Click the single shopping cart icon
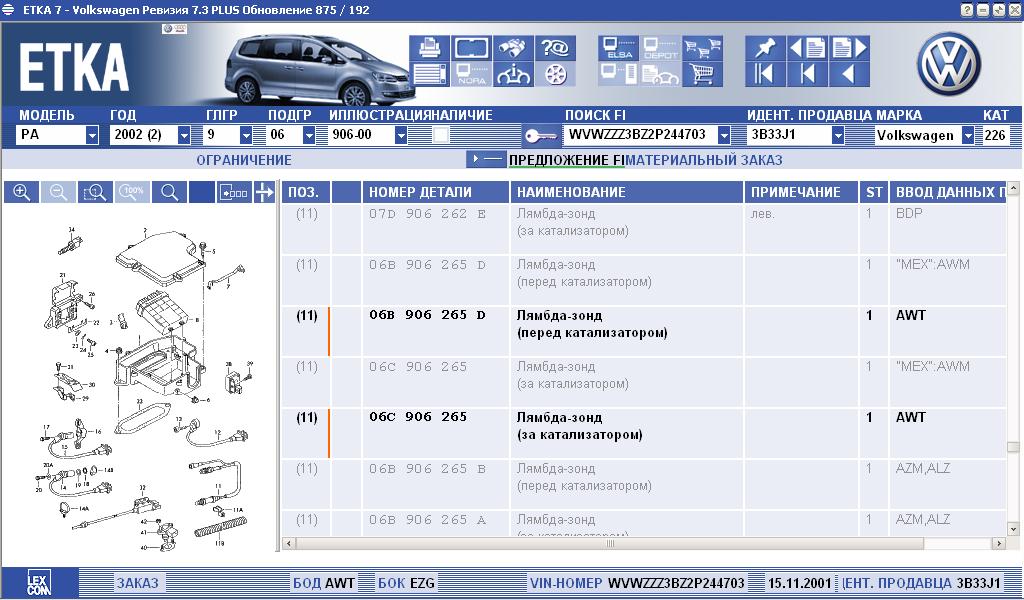Image resolution: width=1024 pixels, height=600 pixels. (x=702, y=74)
